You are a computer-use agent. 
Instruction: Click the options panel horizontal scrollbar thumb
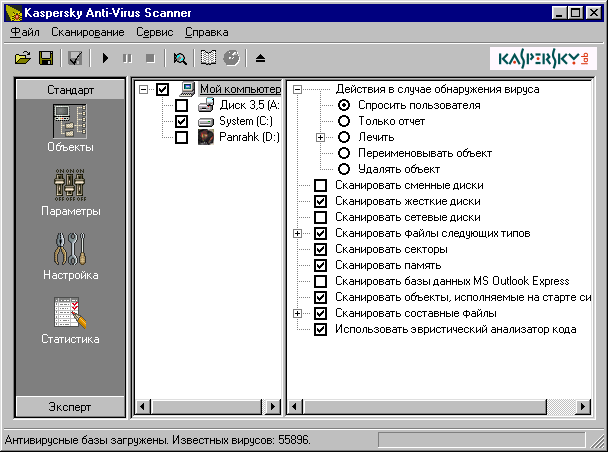coord(425,407)
